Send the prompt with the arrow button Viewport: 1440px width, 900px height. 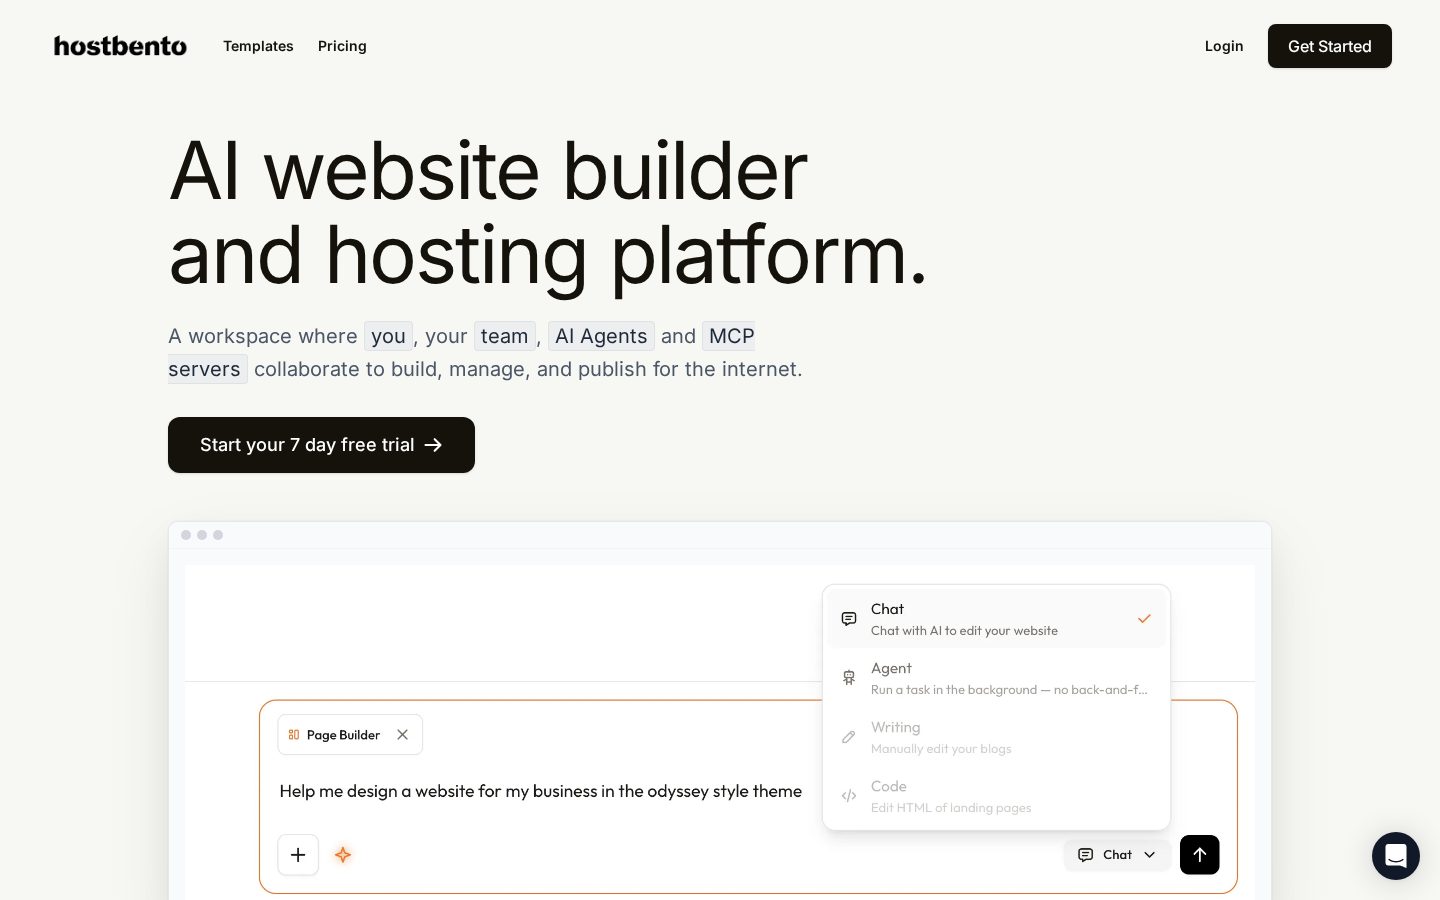(x=1200, y=855)
